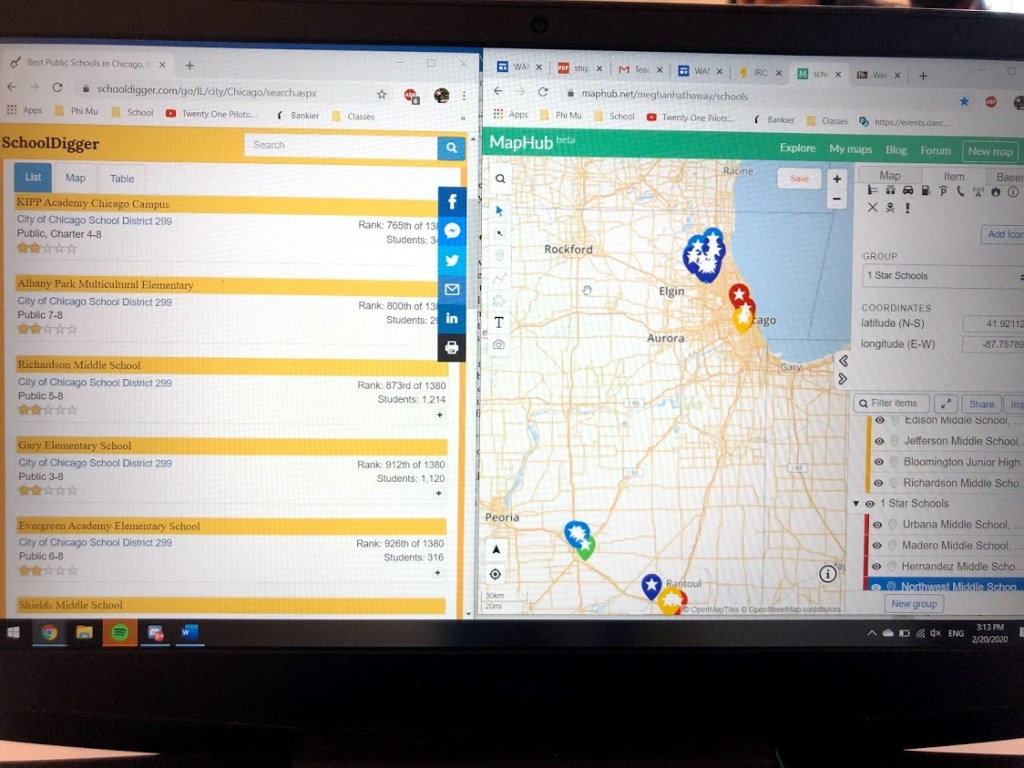Collapse the 1 Star Schools group arrow

tap(857, 504)
